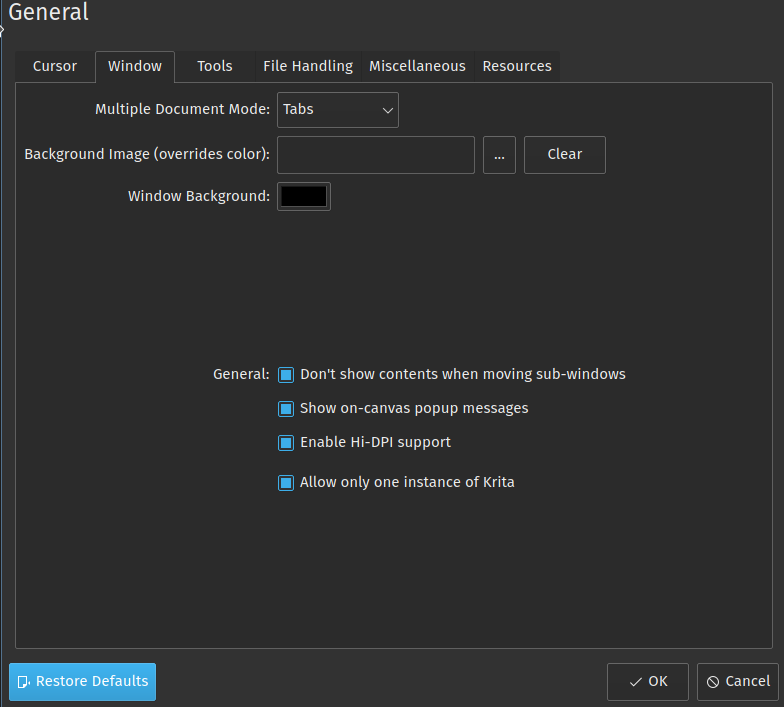The width and height of the screenshot is (784, 707).
Task: Click Restore Defaults button
Action: [x=82, y=682]
